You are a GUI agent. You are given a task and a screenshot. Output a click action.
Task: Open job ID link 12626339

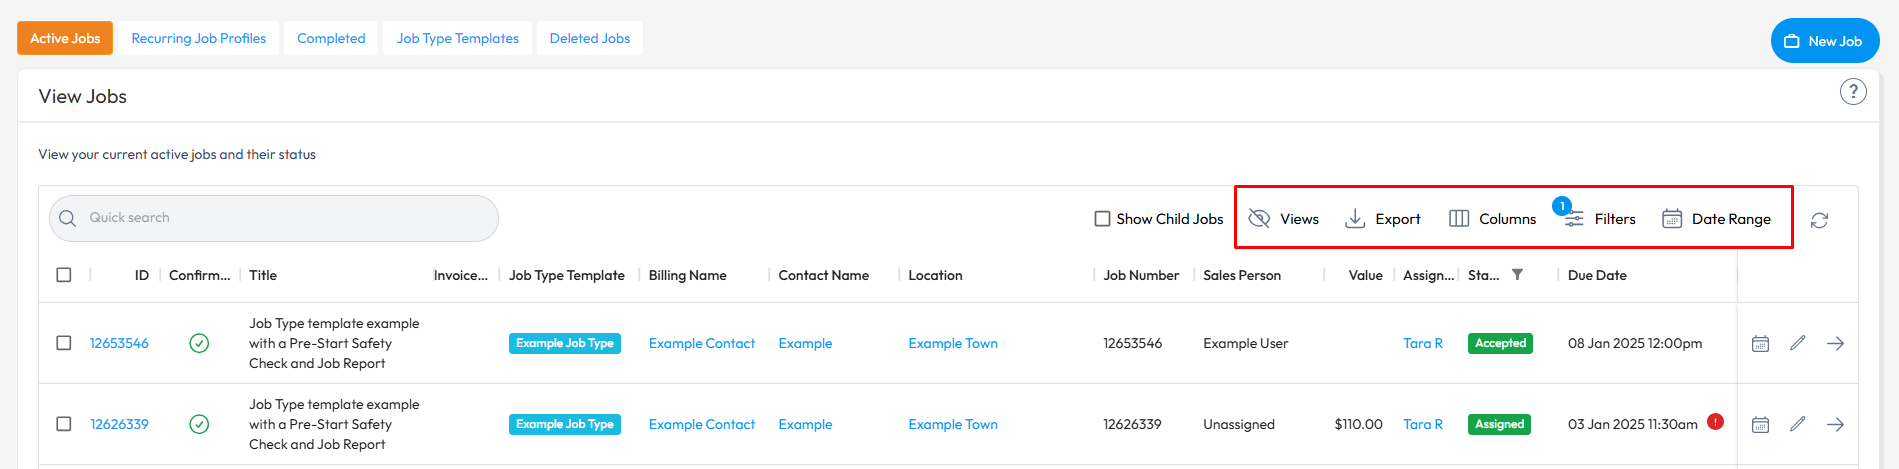[119, 424]
